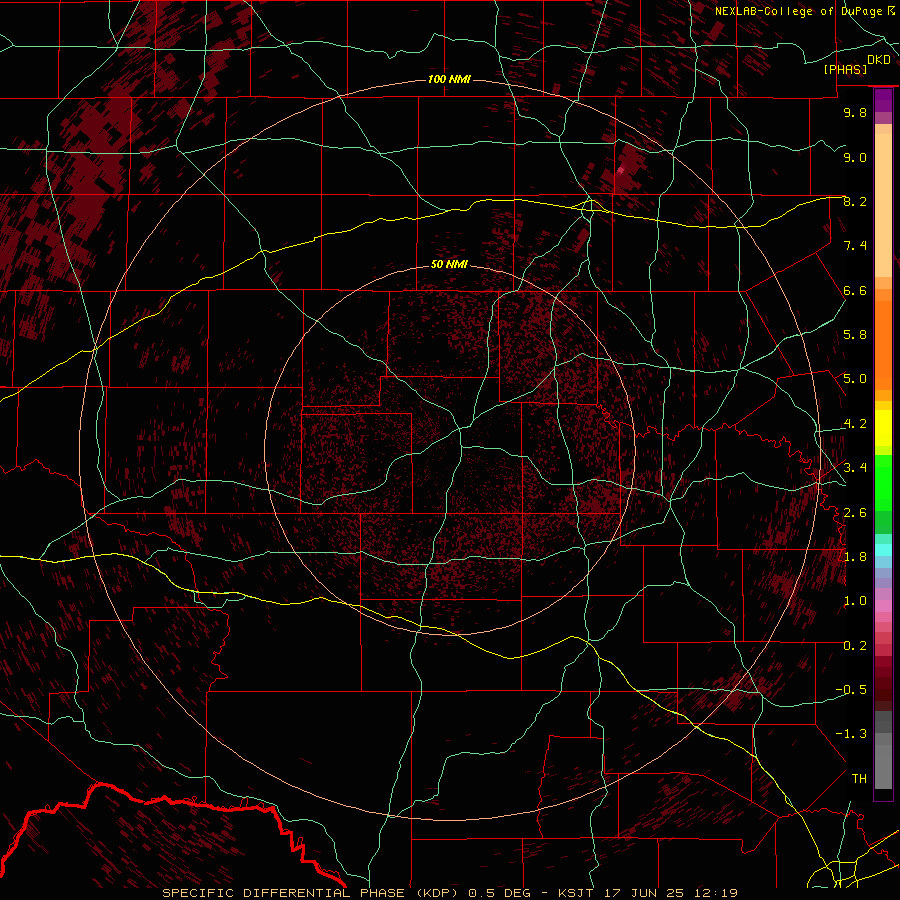Select the 3.4 value on the scale
Screen dimensions: 900x900
pyautogui.click(x=855, y=468)
